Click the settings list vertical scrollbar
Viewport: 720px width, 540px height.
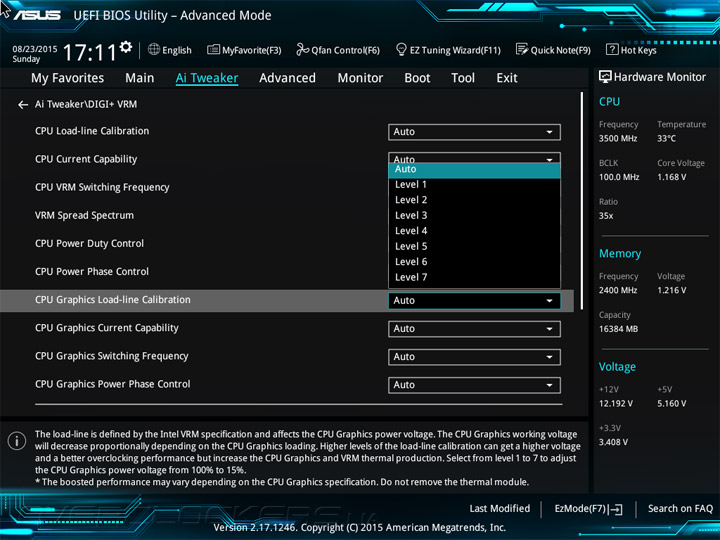pos(582,201)
